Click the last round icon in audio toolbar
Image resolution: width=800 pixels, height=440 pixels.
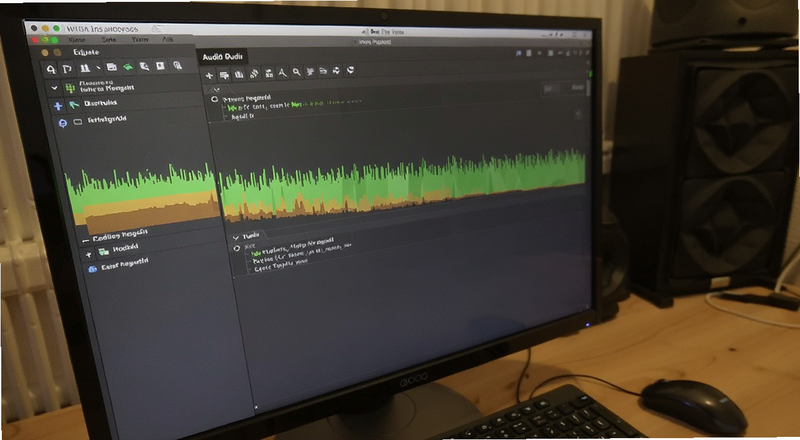[351, 70]
